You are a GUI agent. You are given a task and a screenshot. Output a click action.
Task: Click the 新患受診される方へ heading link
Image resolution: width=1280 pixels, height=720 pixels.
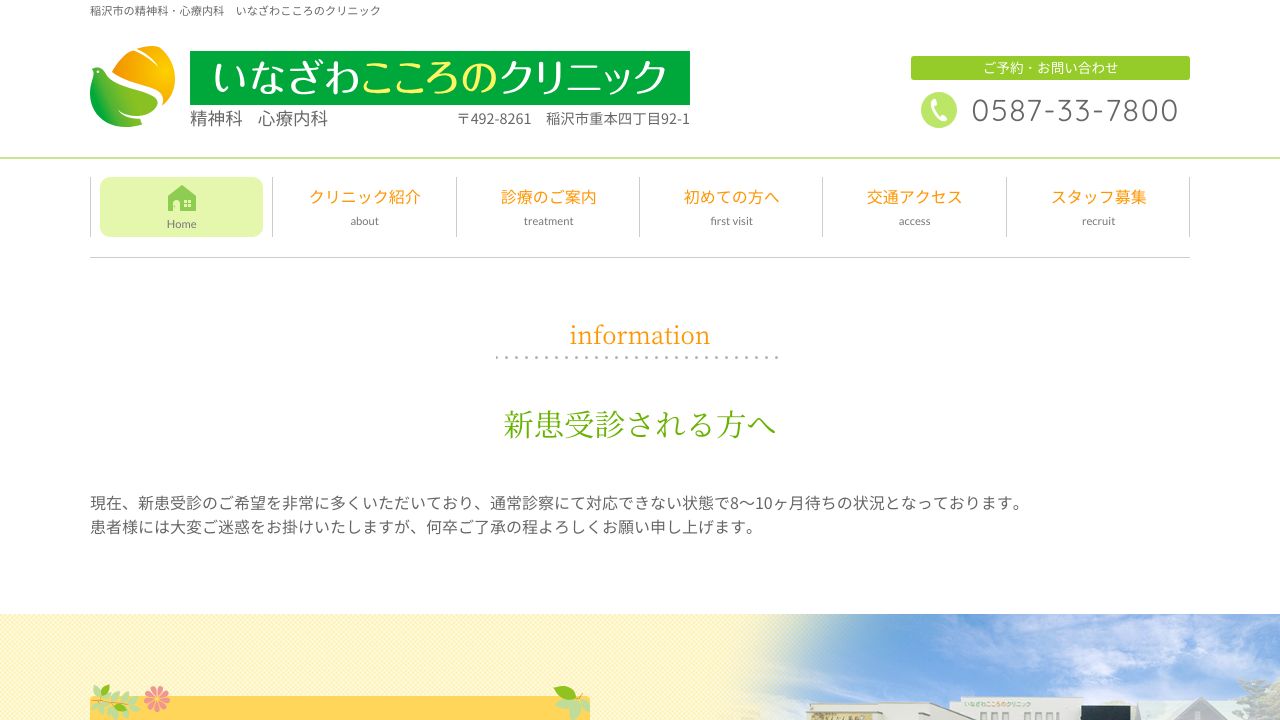point(639,424)
